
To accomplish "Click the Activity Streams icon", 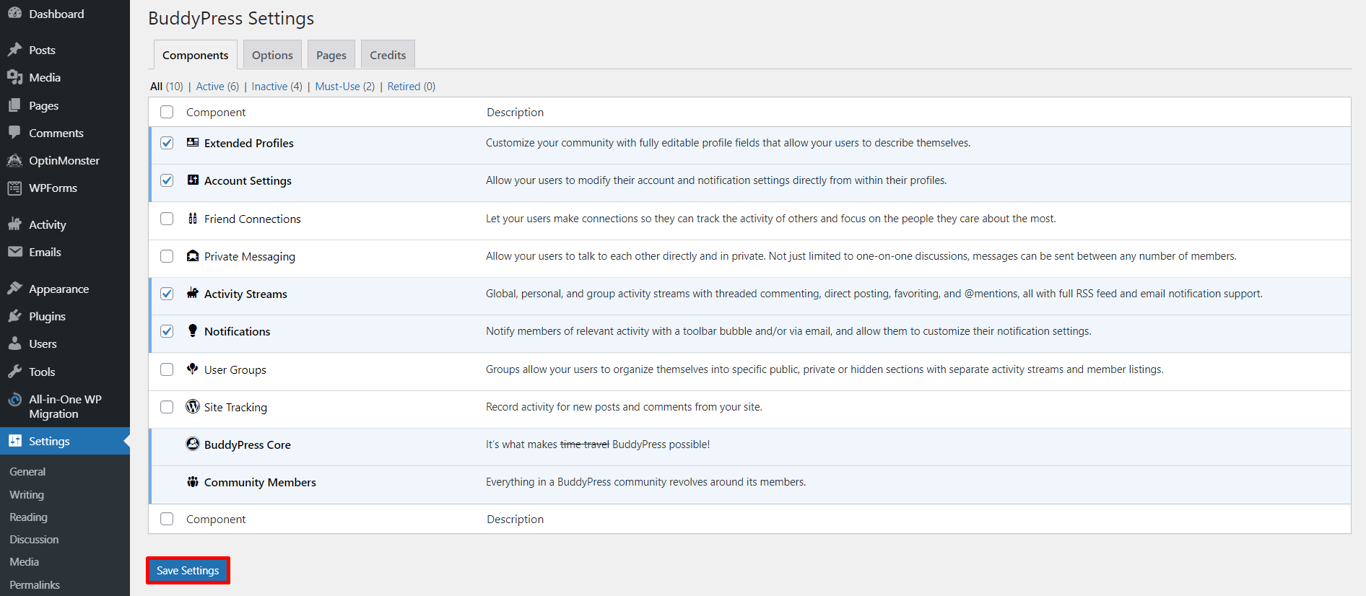I will coord(190,294).
